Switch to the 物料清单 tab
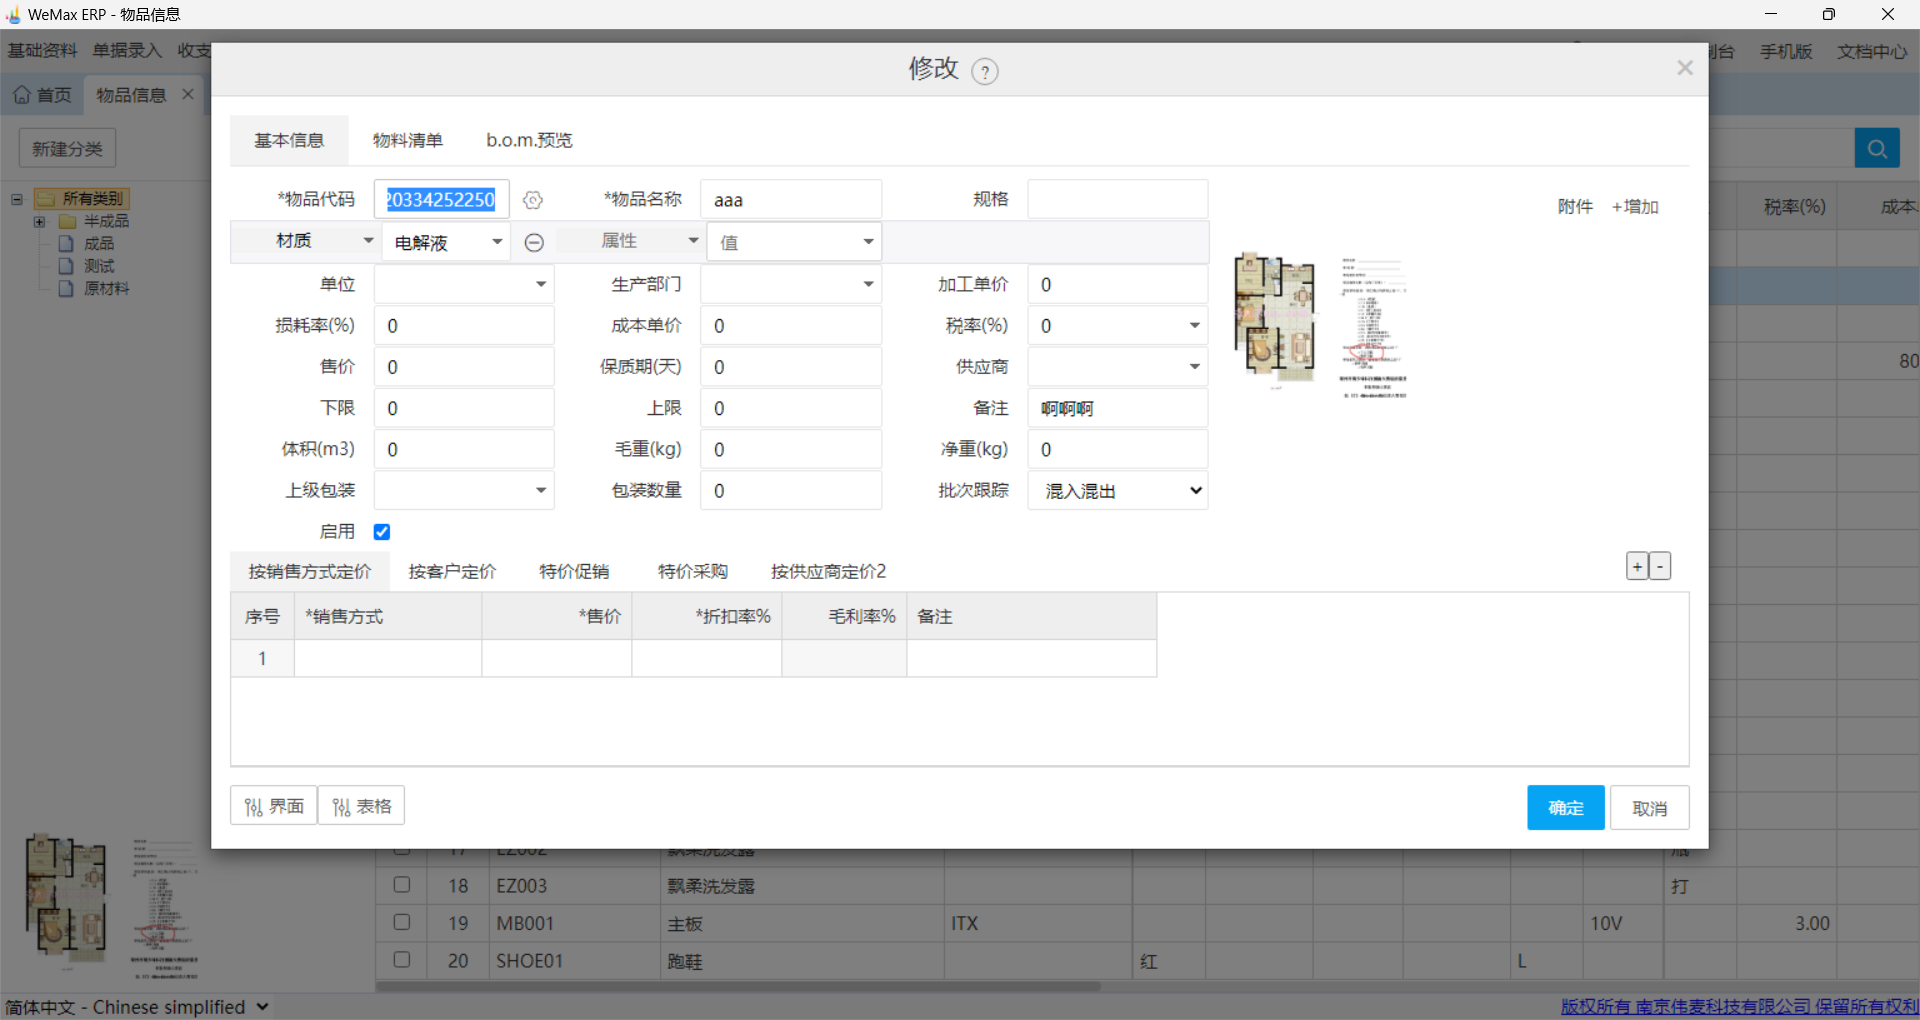Screen dimensions: 1920x1020 [x=407, y=140]
